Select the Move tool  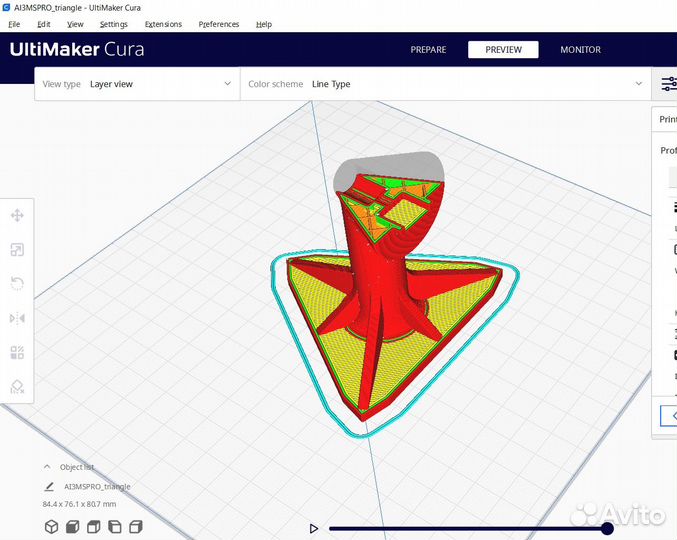[17, 215]
